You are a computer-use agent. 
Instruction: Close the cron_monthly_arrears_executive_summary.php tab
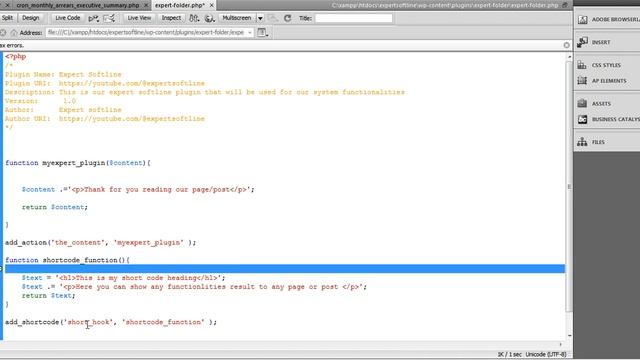tap(146, 5)
